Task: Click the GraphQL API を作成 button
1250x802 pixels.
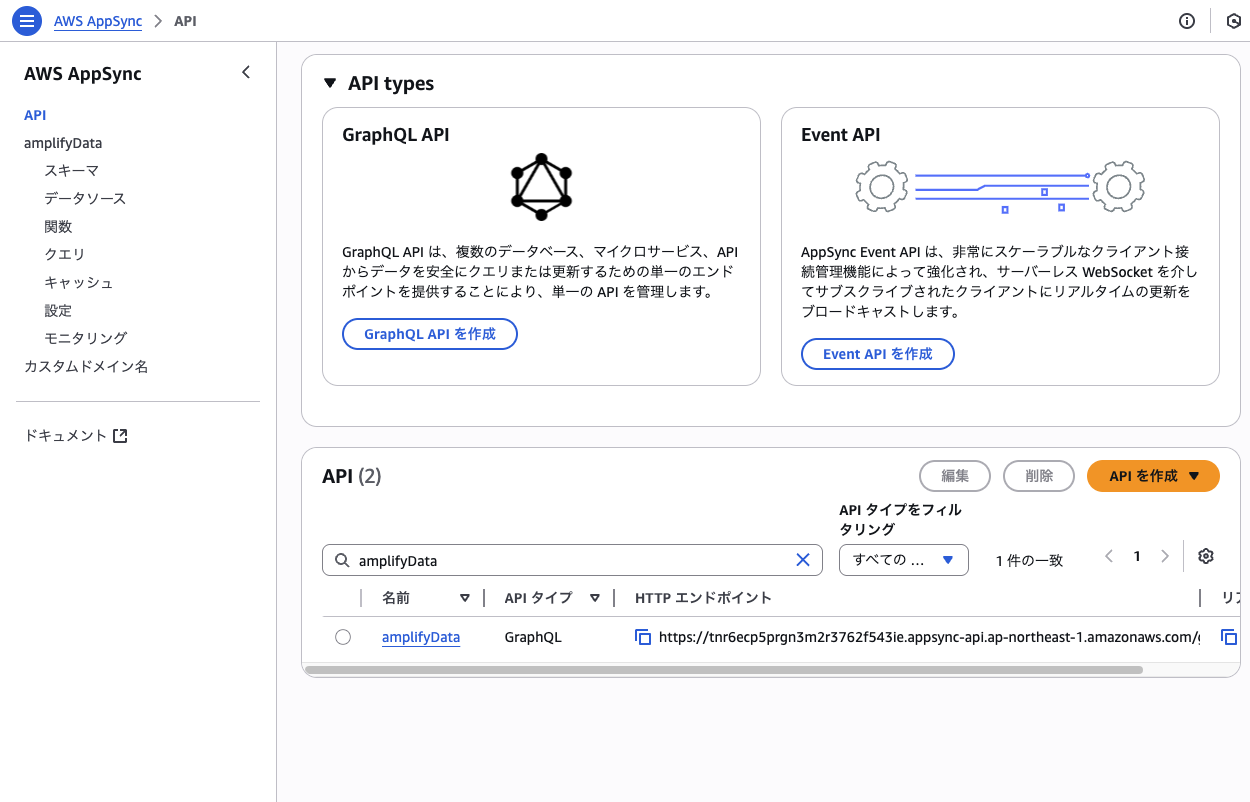Action: (x=430, y=334)
